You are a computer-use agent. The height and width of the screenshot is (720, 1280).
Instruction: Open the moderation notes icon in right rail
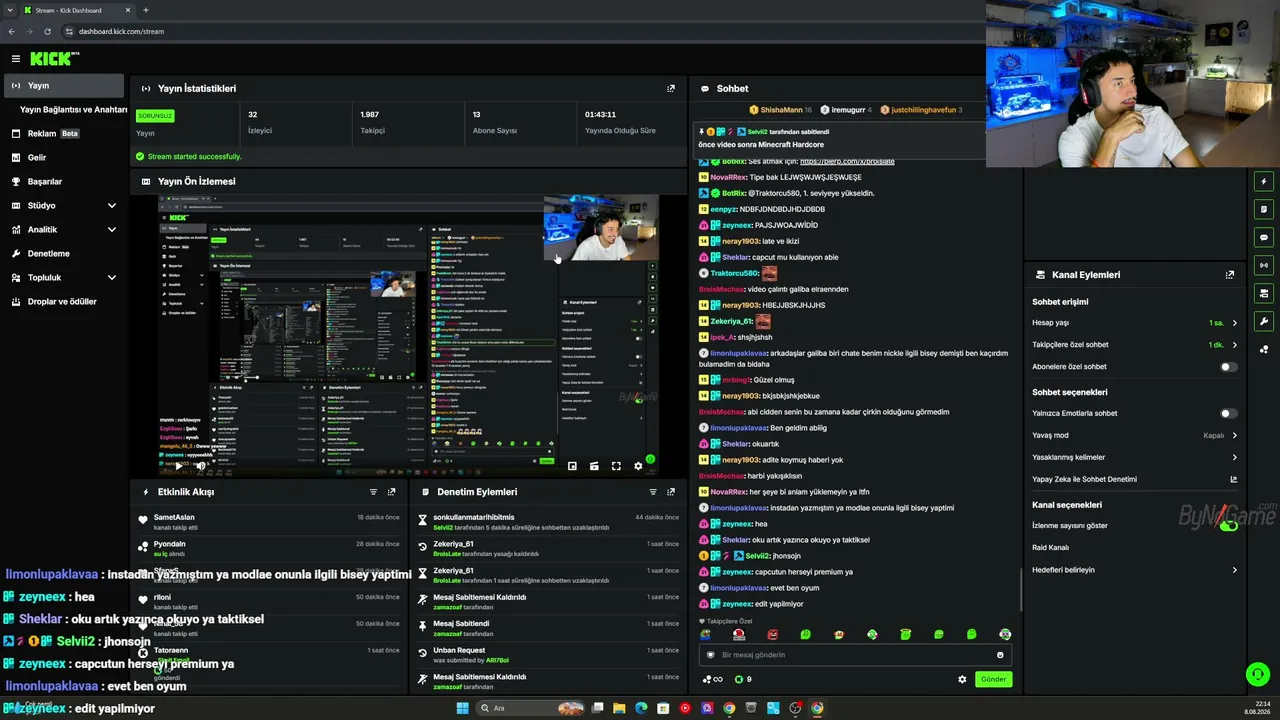point(1264,210)
